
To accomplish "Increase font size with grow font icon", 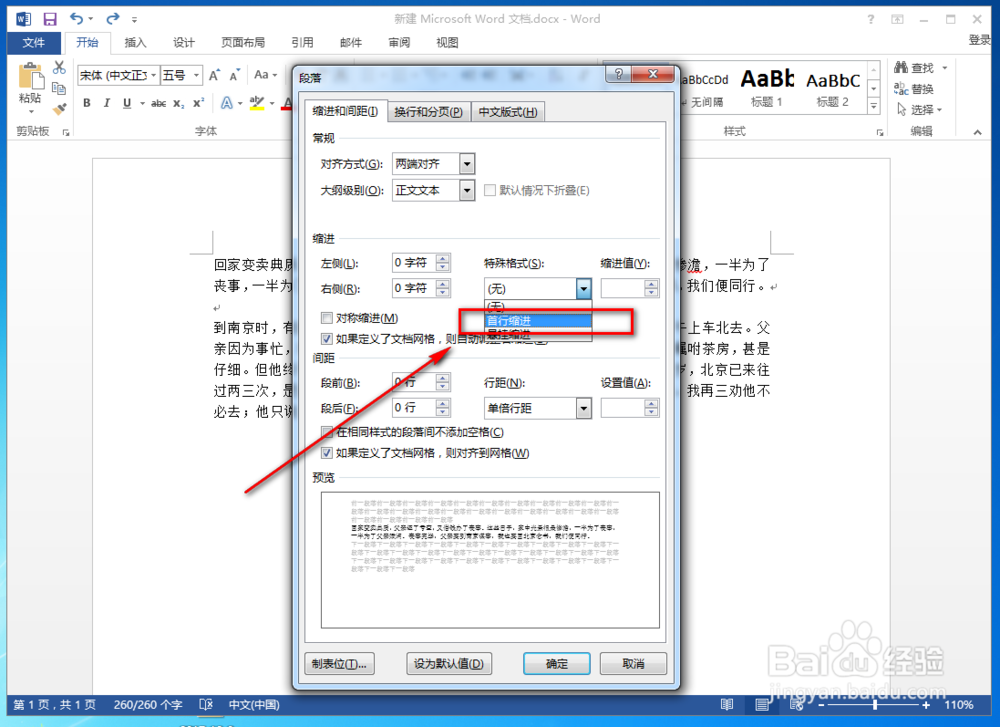I will [x=214, y=75].
